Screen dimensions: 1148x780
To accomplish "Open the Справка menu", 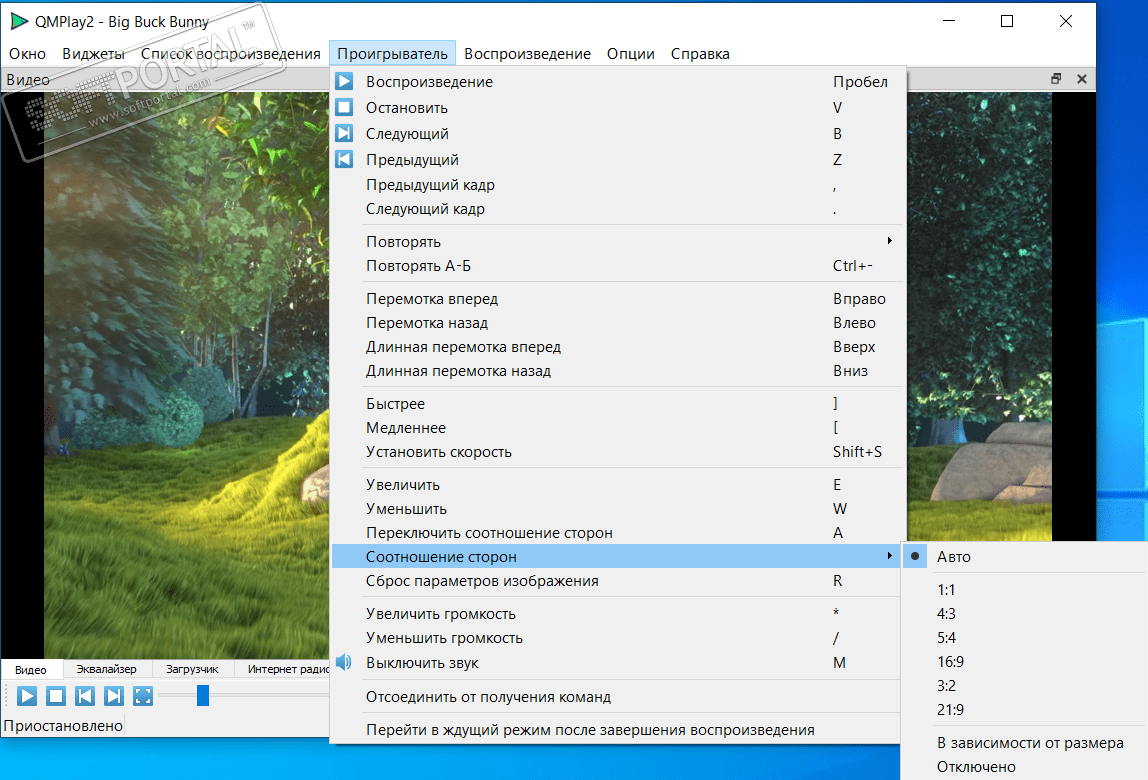I will (700, 53).
